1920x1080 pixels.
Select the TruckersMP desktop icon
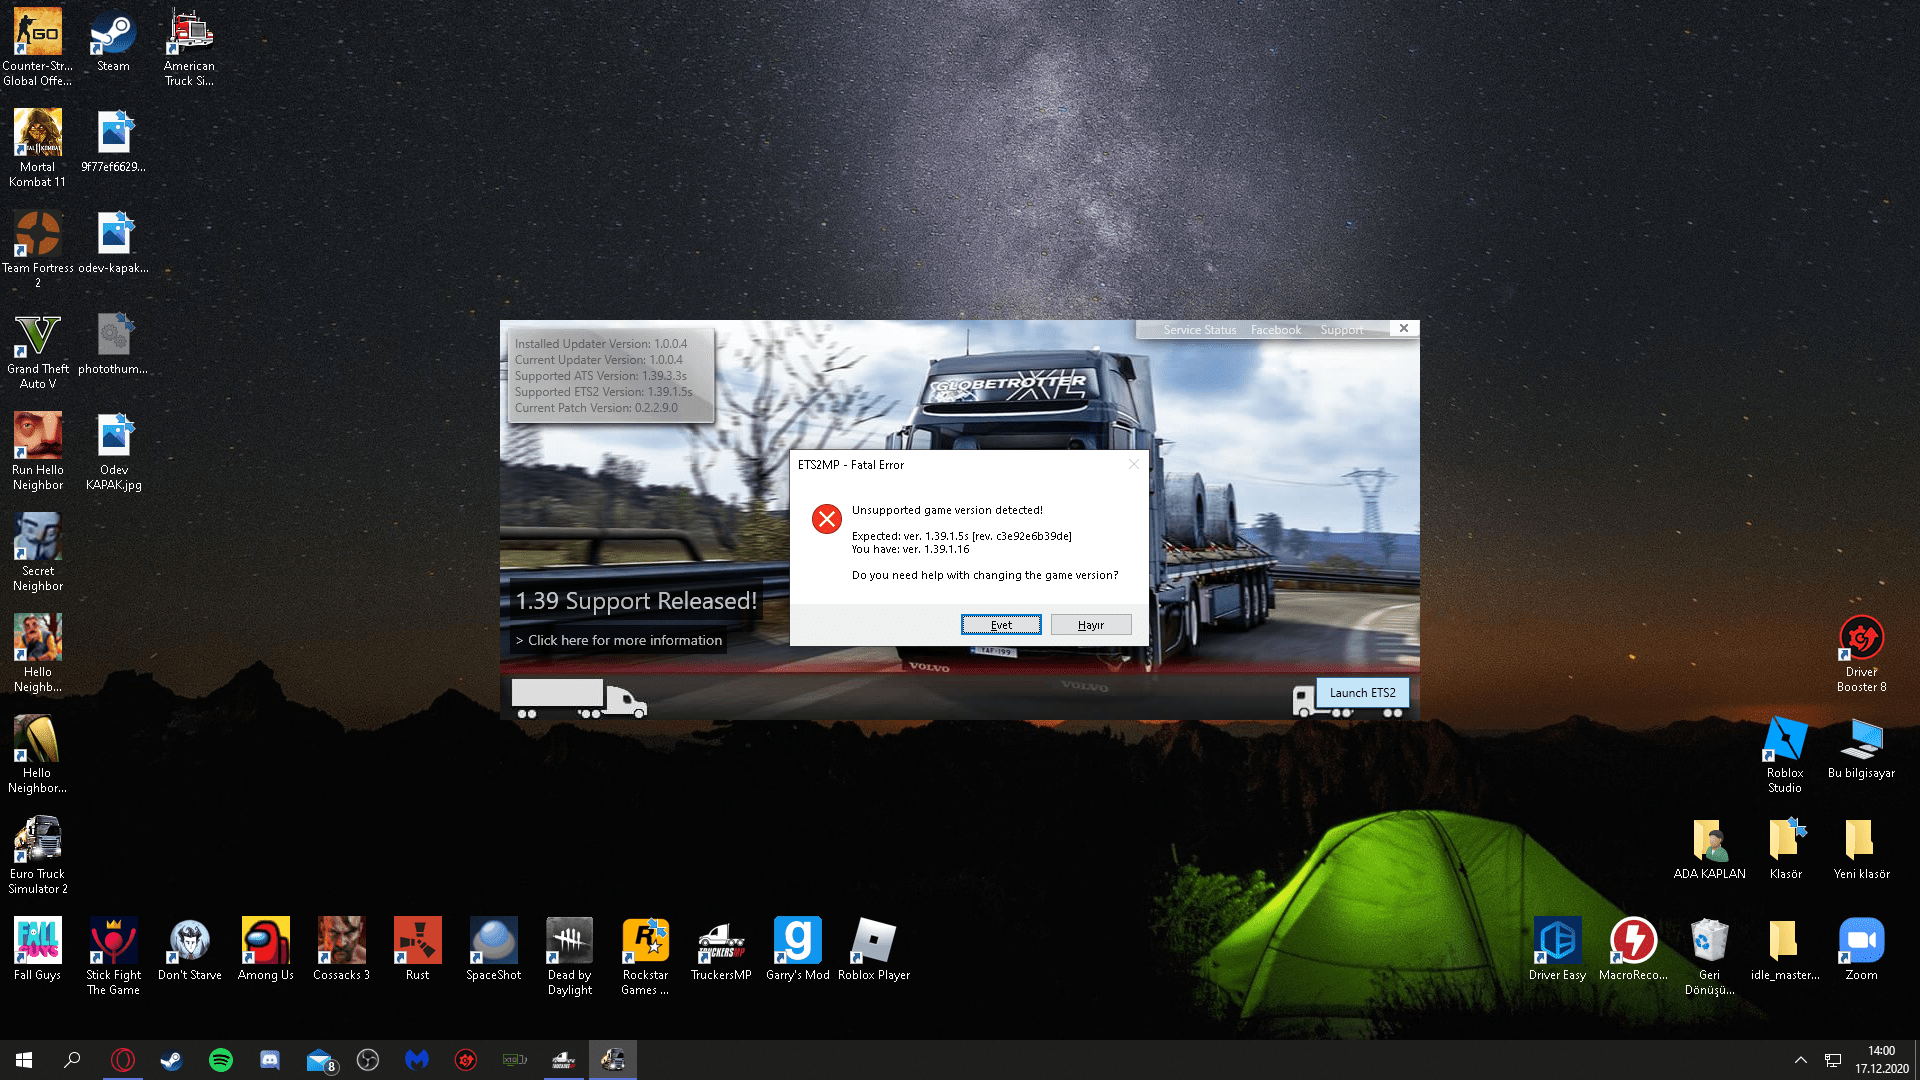721,942
